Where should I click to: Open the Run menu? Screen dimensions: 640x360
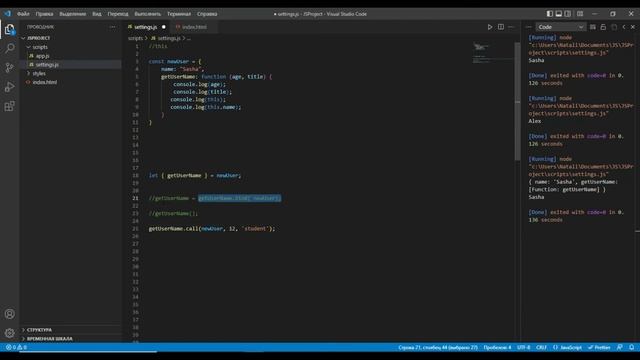[x=147, y=14]
